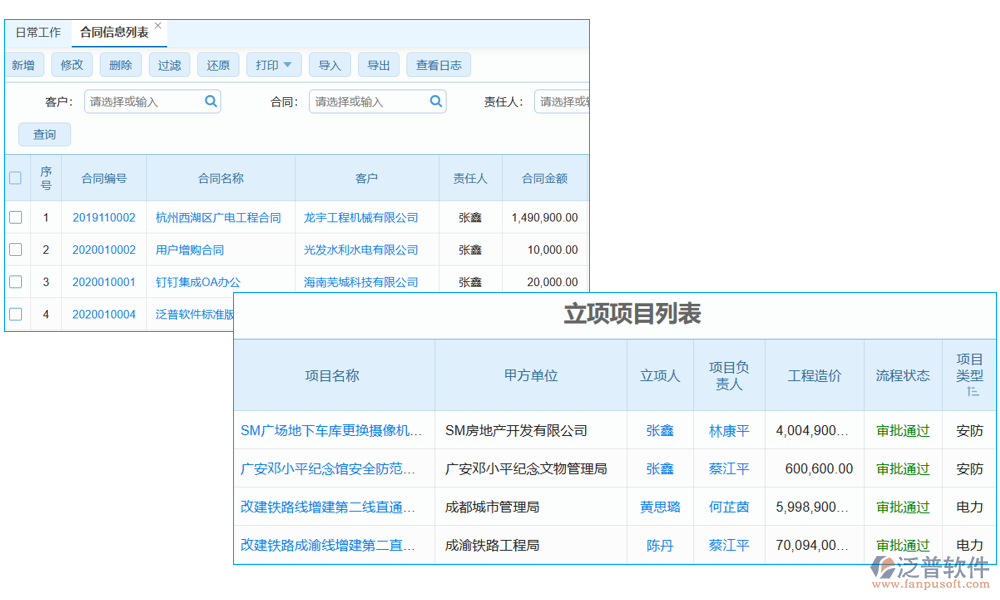
Task: Click the 审批通过 status link for SM广场 project
Action: point(903,430)
